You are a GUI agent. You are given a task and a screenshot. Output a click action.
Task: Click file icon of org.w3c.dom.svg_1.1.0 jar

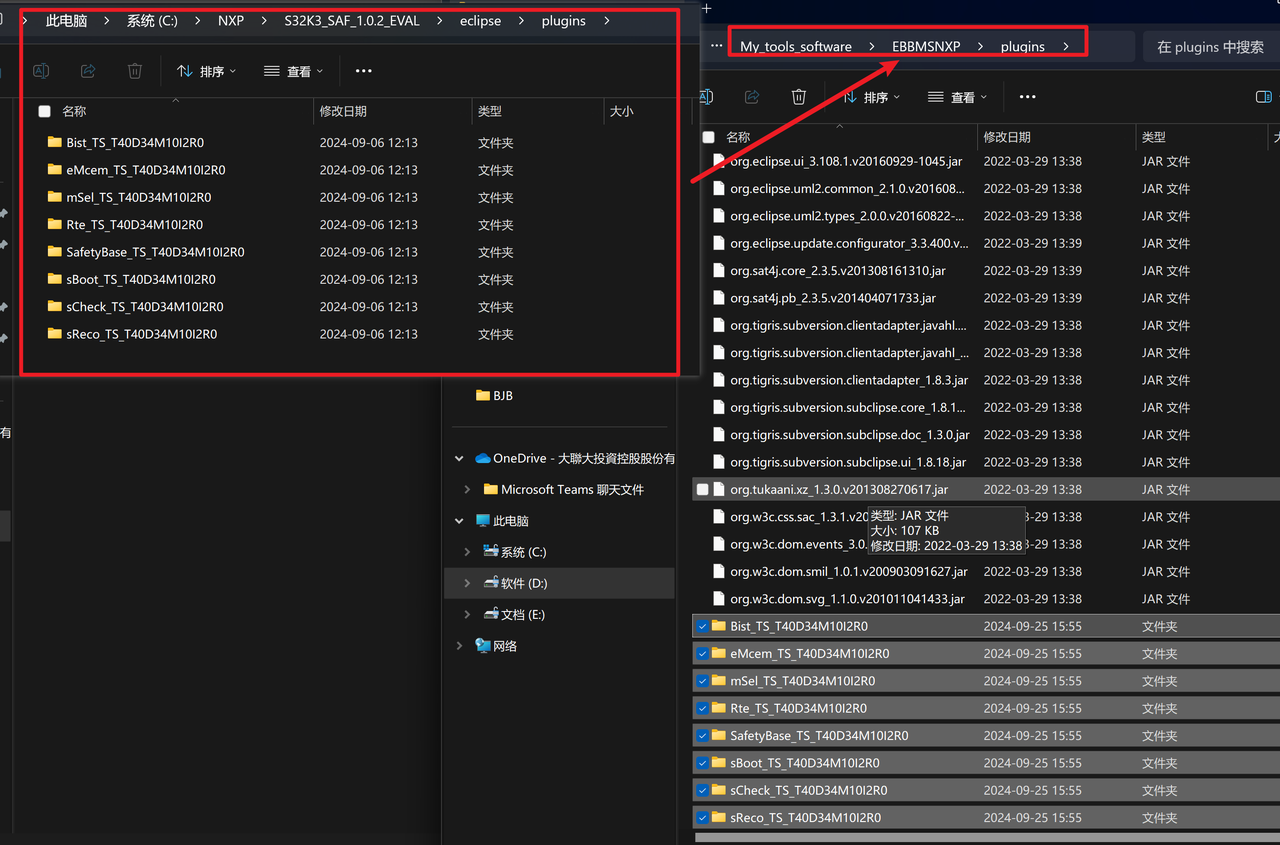718,599
